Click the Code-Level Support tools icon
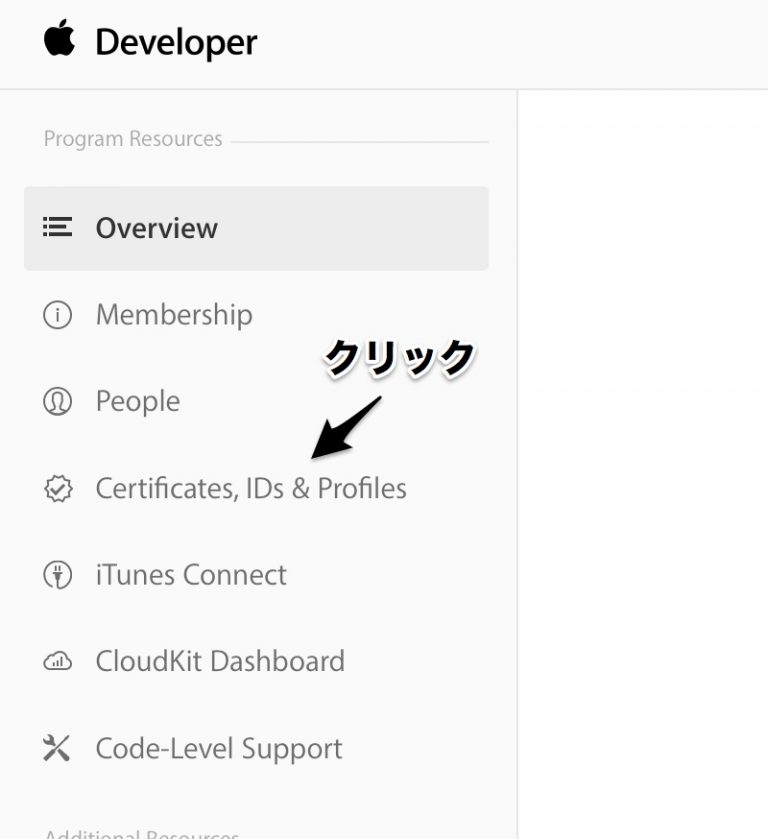768x839 pixels. click(x=57, y=748)
